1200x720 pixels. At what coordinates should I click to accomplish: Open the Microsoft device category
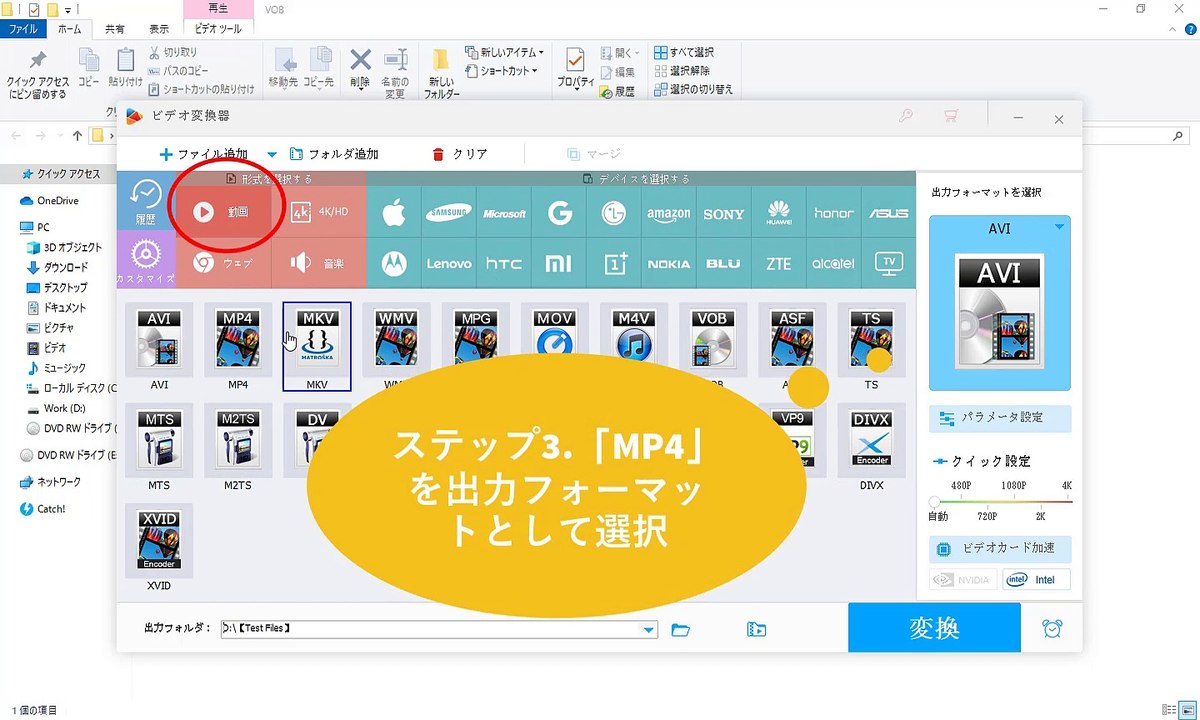pos(504,213)
